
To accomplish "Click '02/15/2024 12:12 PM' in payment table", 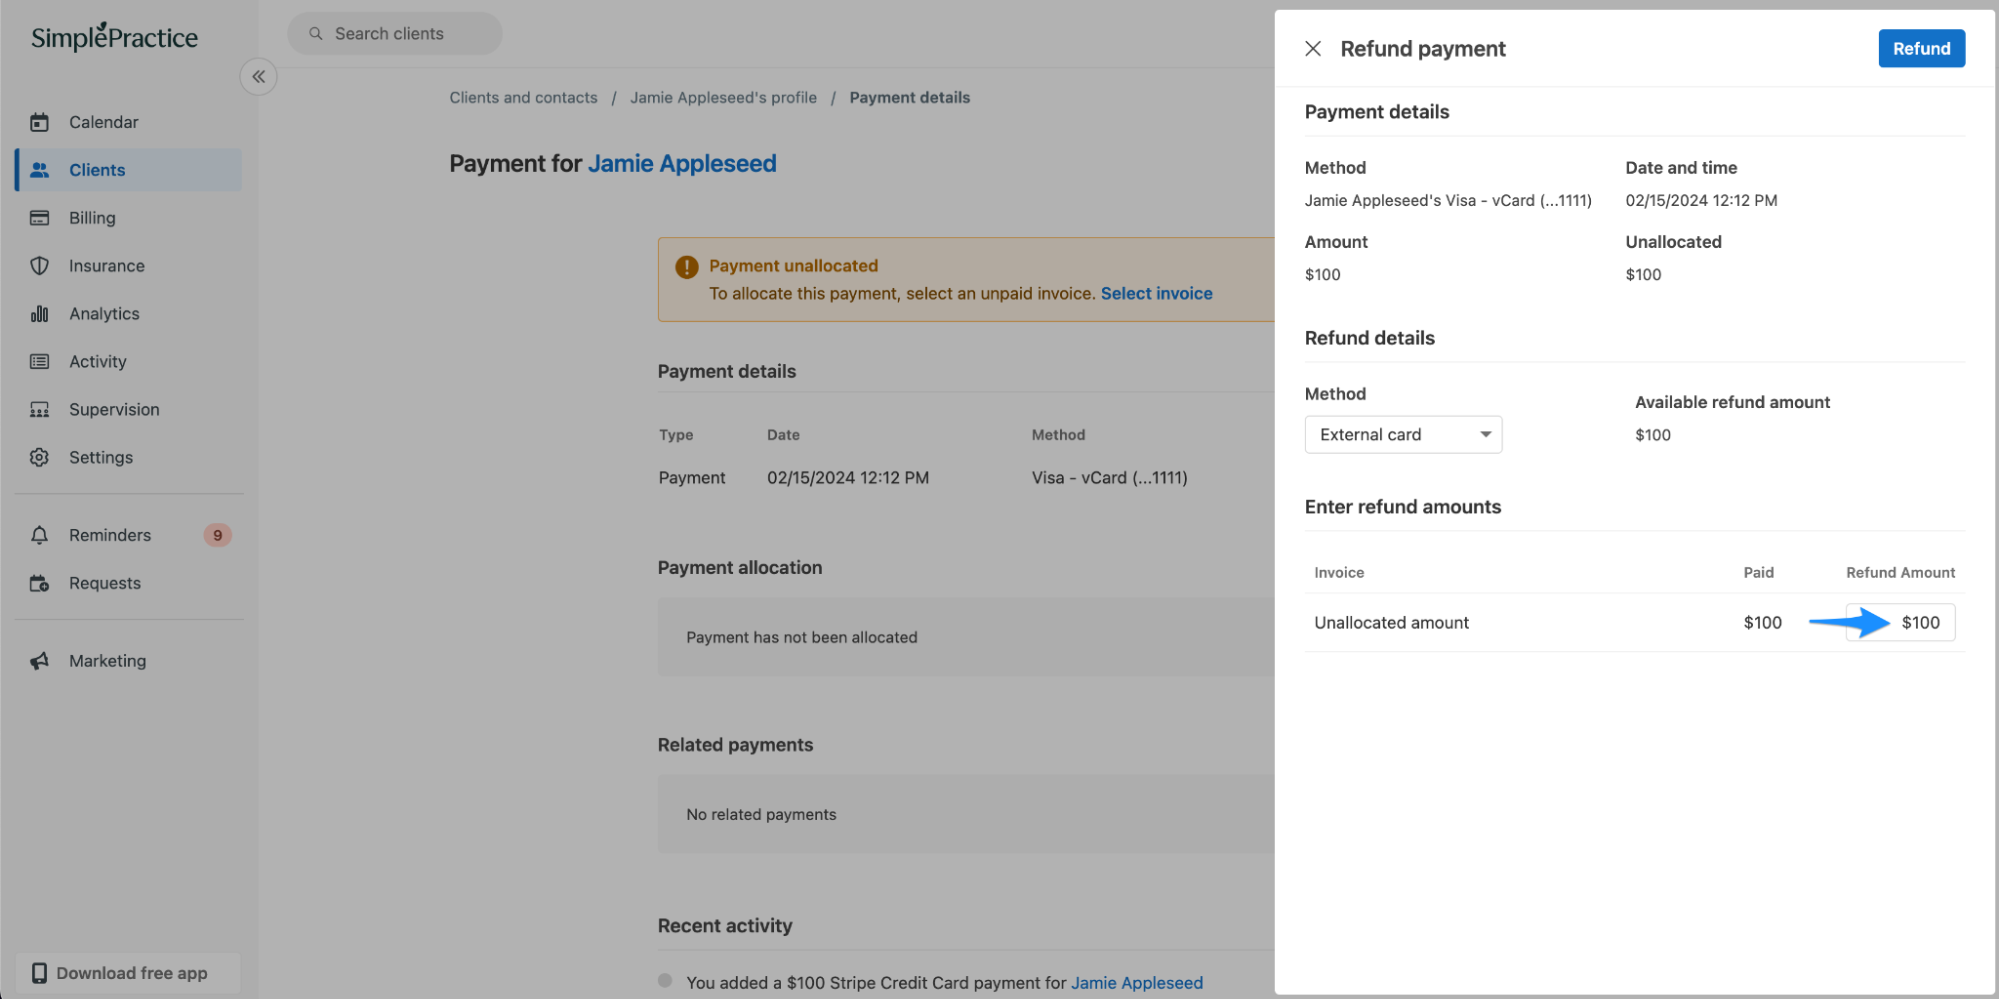I will pyautogui.click(x=848, y=478).
